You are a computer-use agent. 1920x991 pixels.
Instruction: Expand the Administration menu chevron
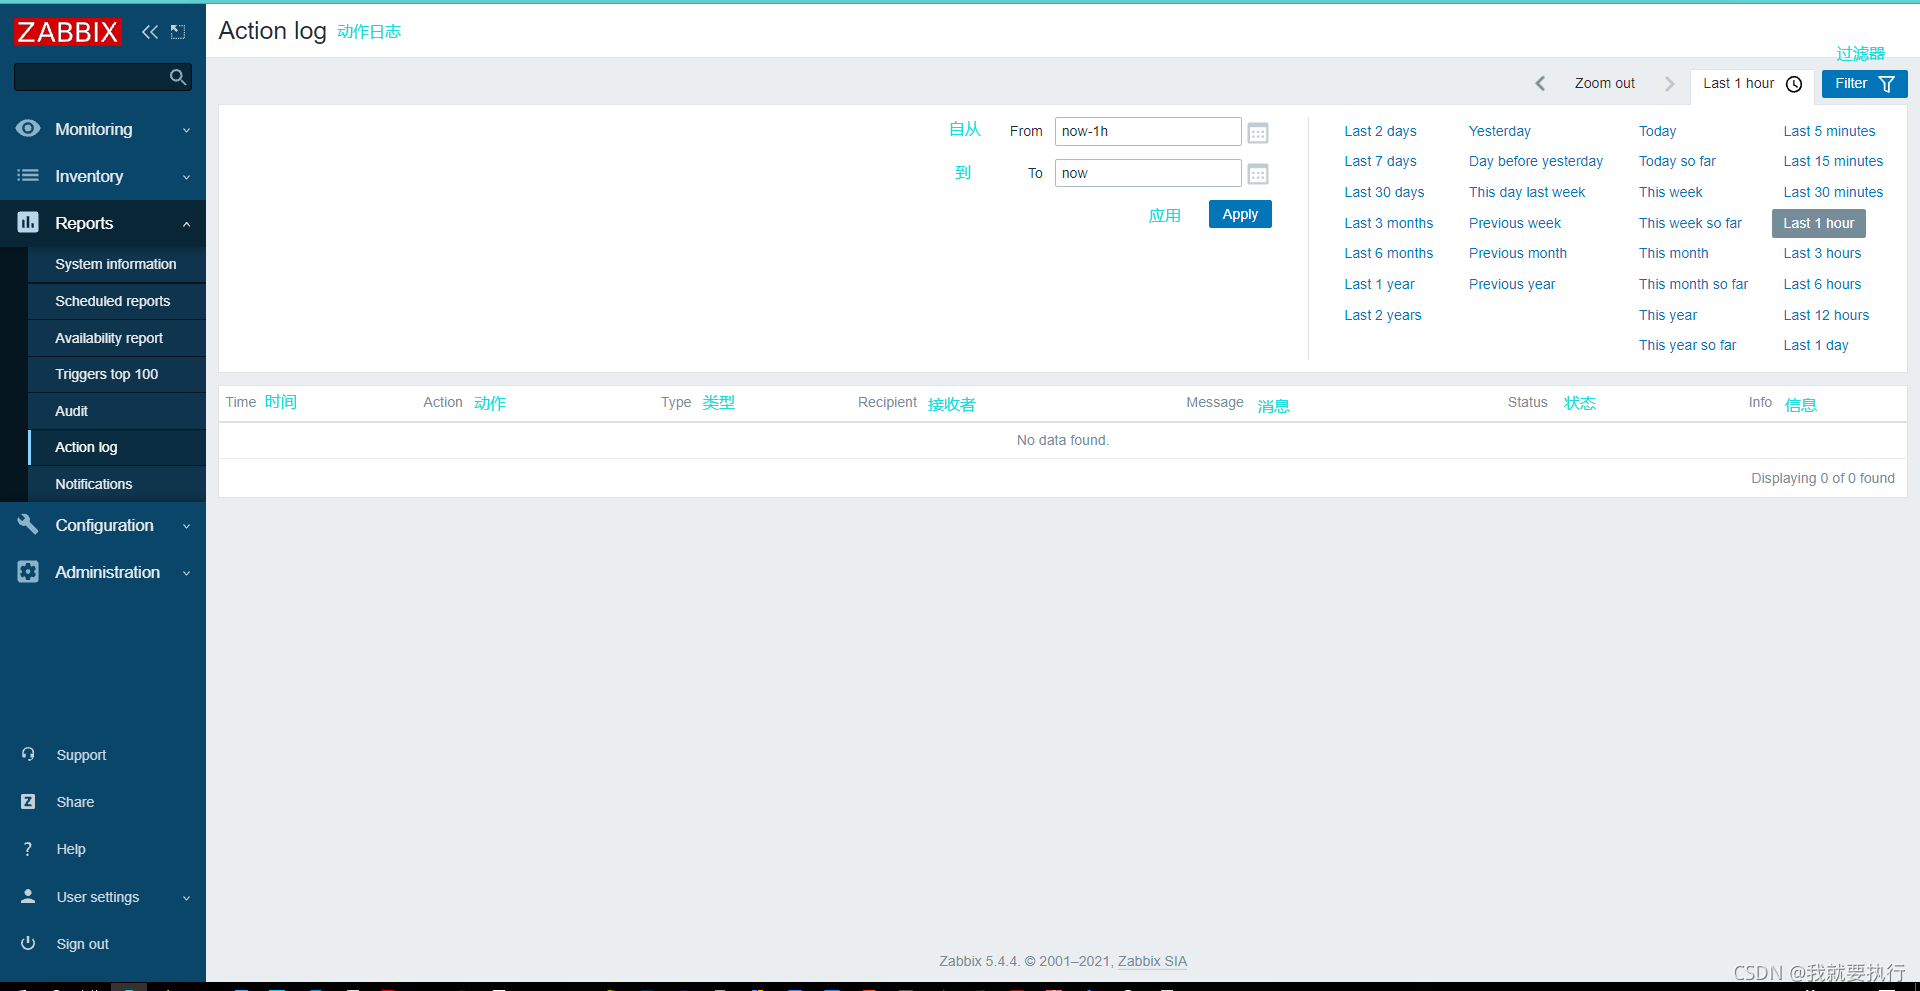[x=186, y=573]
